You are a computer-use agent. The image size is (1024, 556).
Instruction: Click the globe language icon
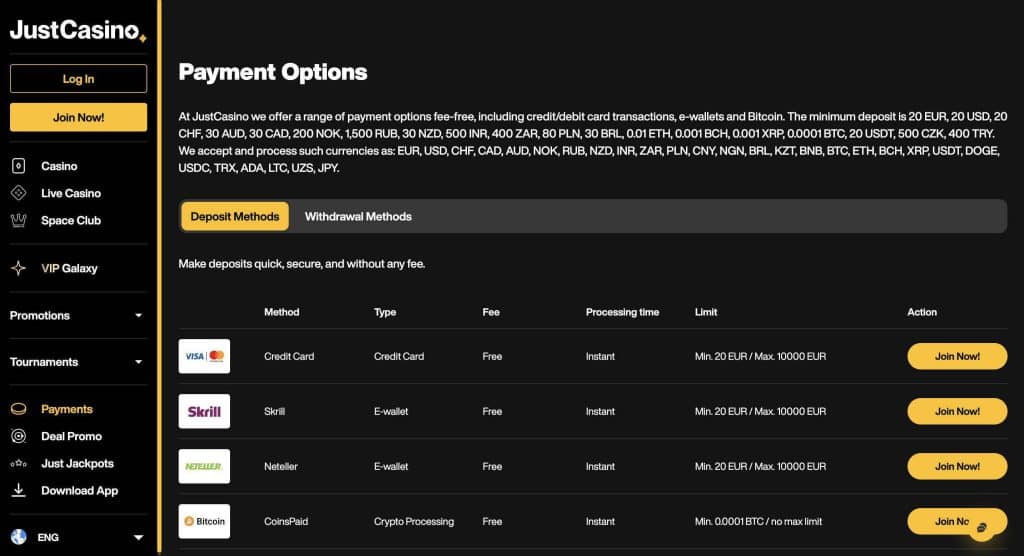click(18, 536)
